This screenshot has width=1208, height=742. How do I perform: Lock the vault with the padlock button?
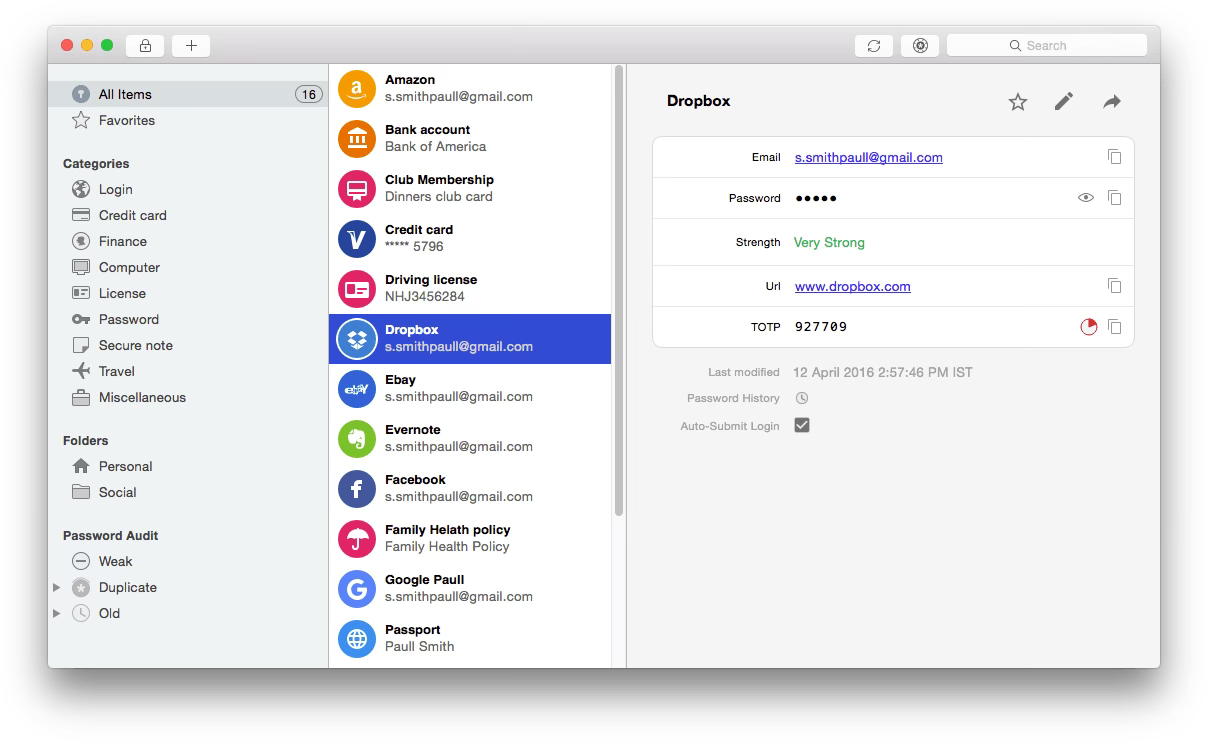pos(145,45)
